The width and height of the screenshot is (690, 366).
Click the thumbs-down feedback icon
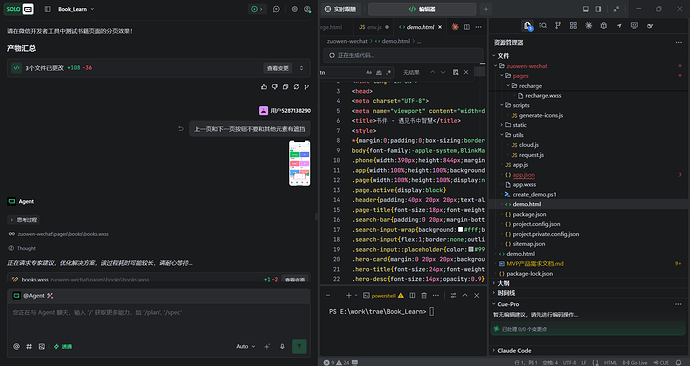pyautogui.click(x=275, y=87)
